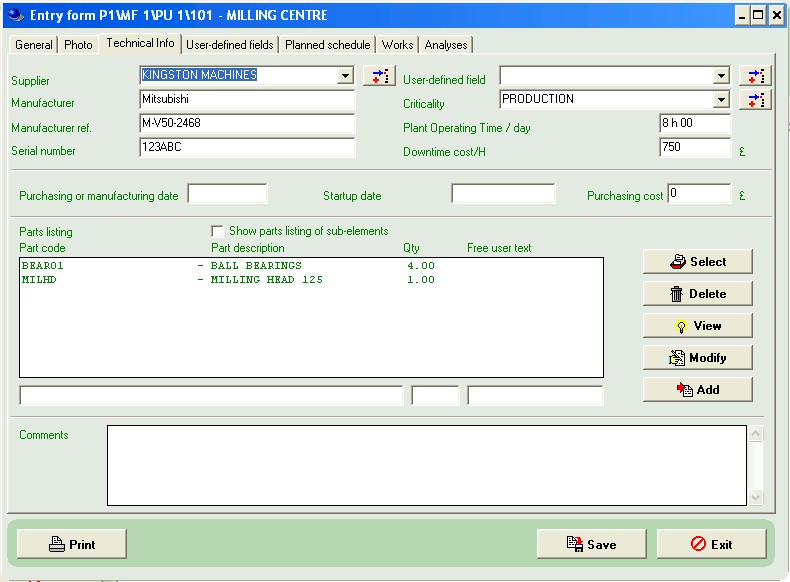Click the Startup date field
This screenshot has height=582, width=790.
click(x=503, y=193)
